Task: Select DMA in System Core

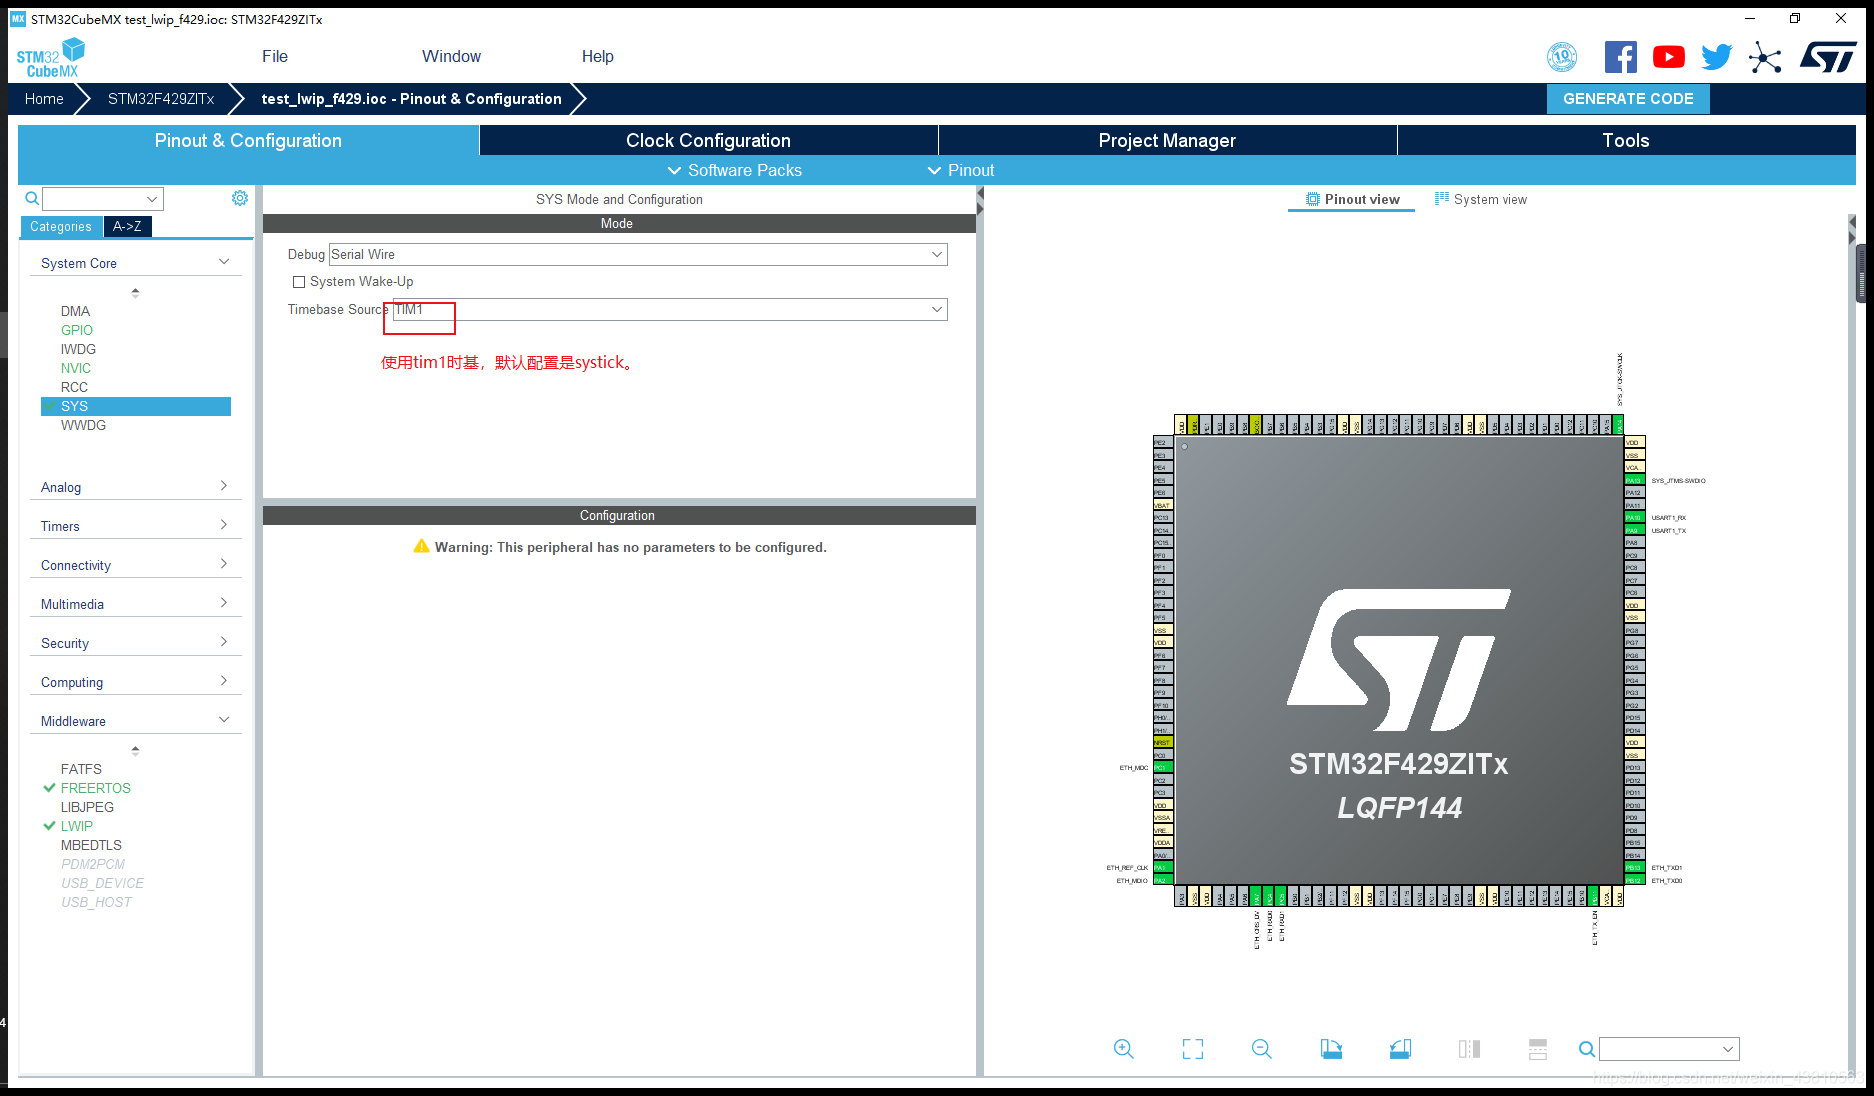Action: (x=75, y=311)
